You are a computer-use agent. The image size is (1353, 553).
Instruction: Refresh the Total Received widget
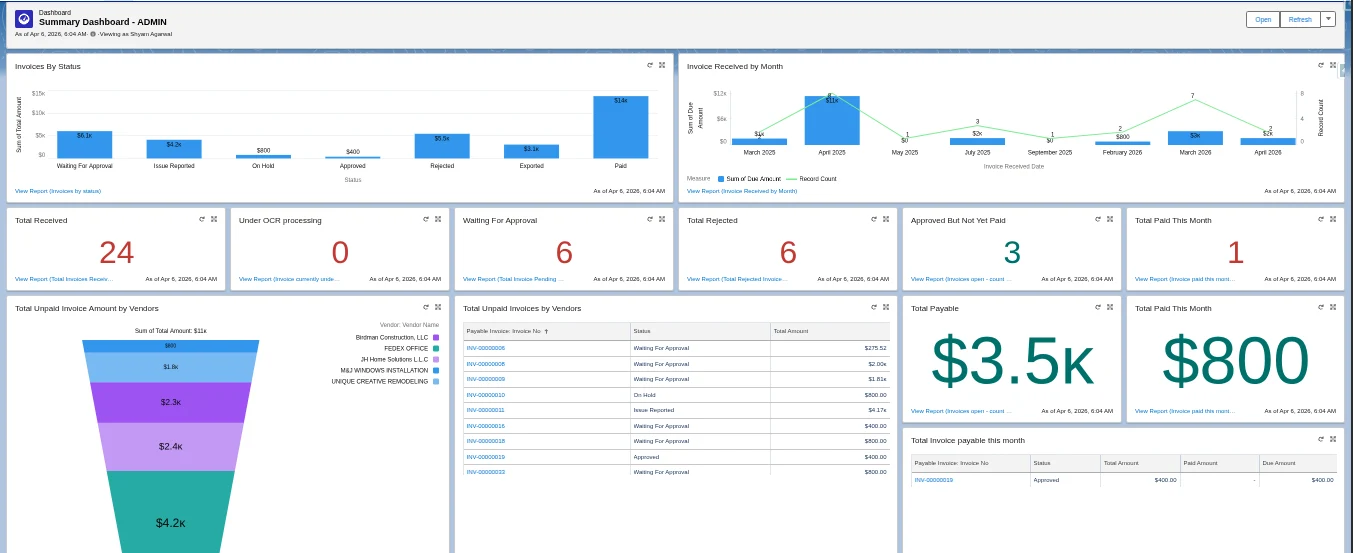pyautogui.click(x=202, y=219)
